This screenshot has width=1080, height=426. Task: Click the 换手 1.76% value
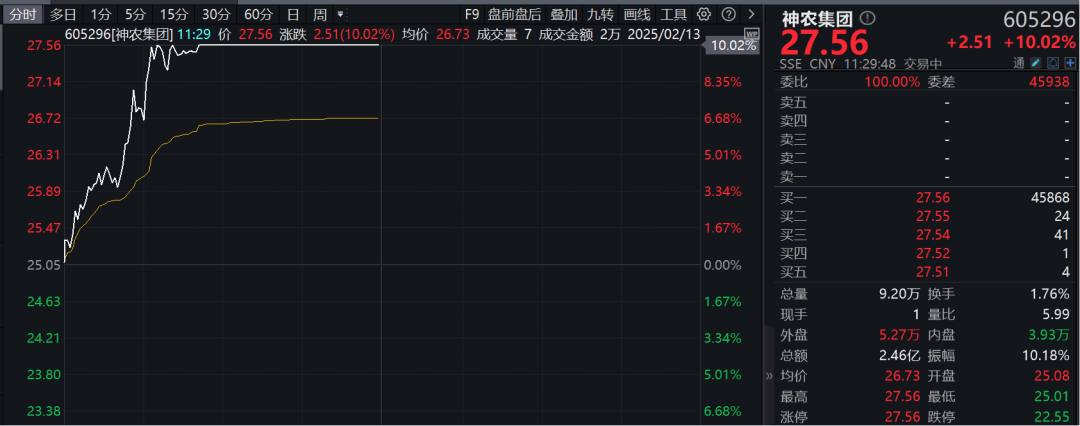[x=1050, y=294]
